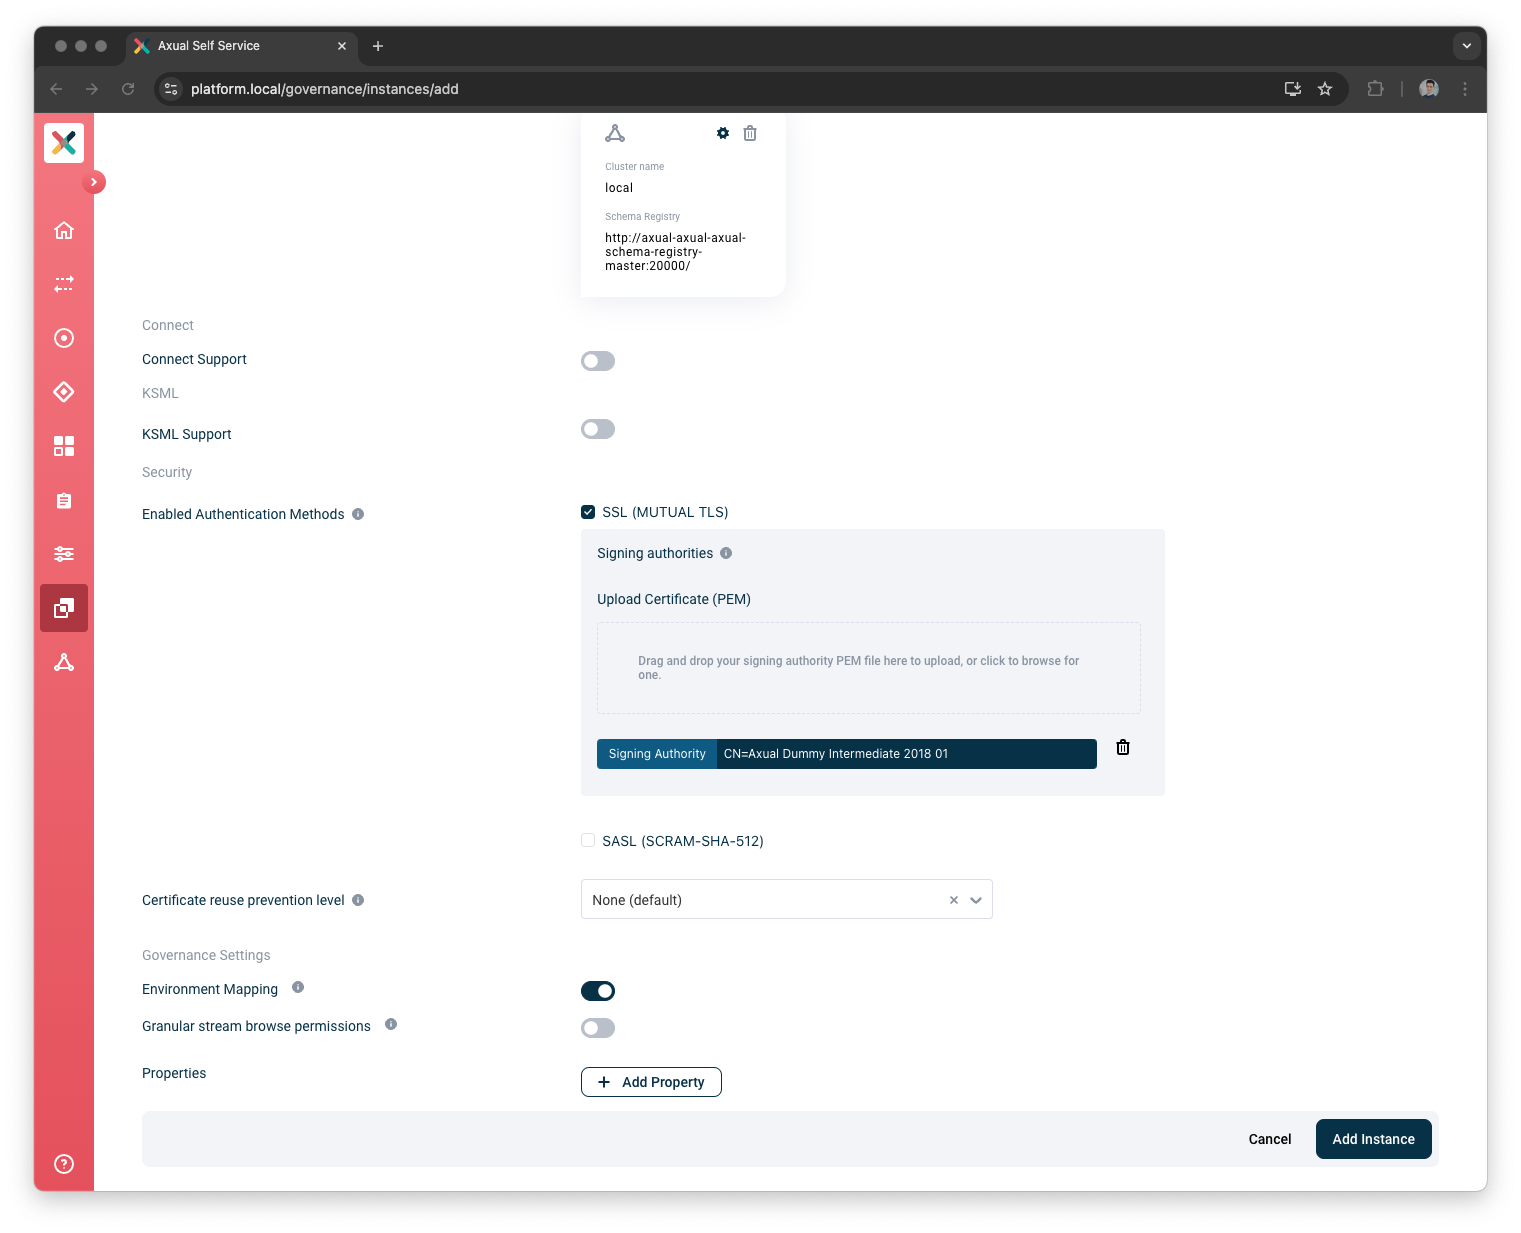The width and height of the screenshot is (1521, 1233).
Task: Disable Environment Mapping toggle
Action: point(598,991)
